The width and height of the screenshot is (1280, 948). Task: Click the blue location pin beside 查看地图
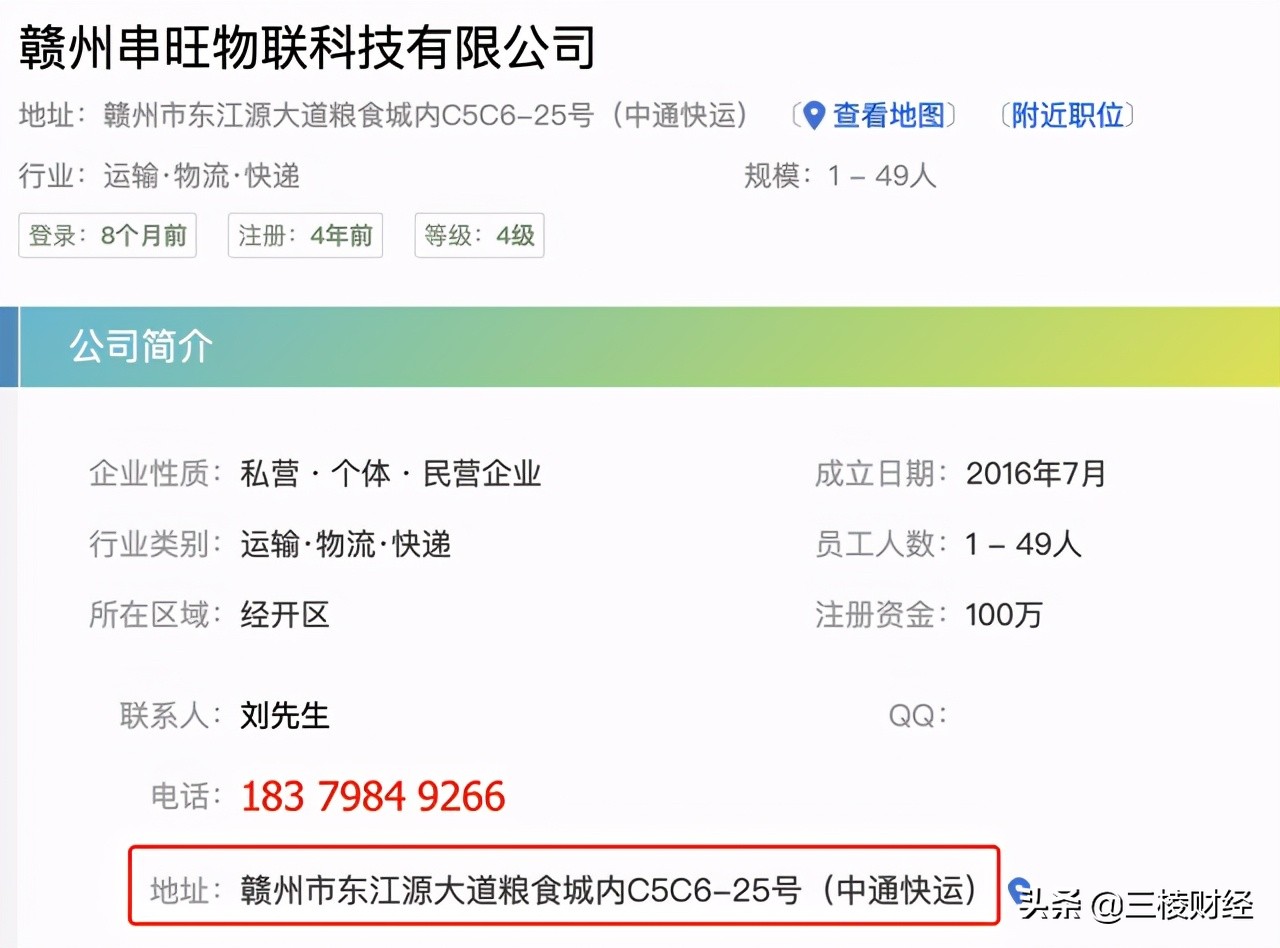pyautogui.click(x=813, y=115)
